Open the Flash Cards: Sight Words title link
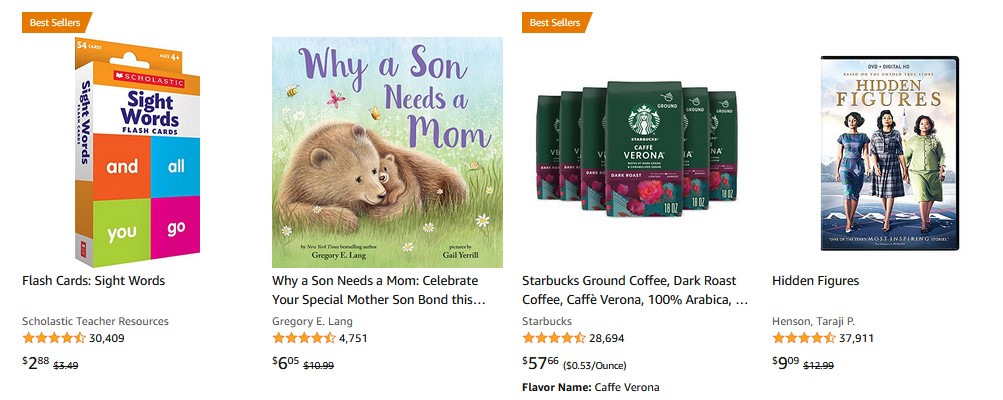Viewport: 1003px width, 400px height. 93,281
